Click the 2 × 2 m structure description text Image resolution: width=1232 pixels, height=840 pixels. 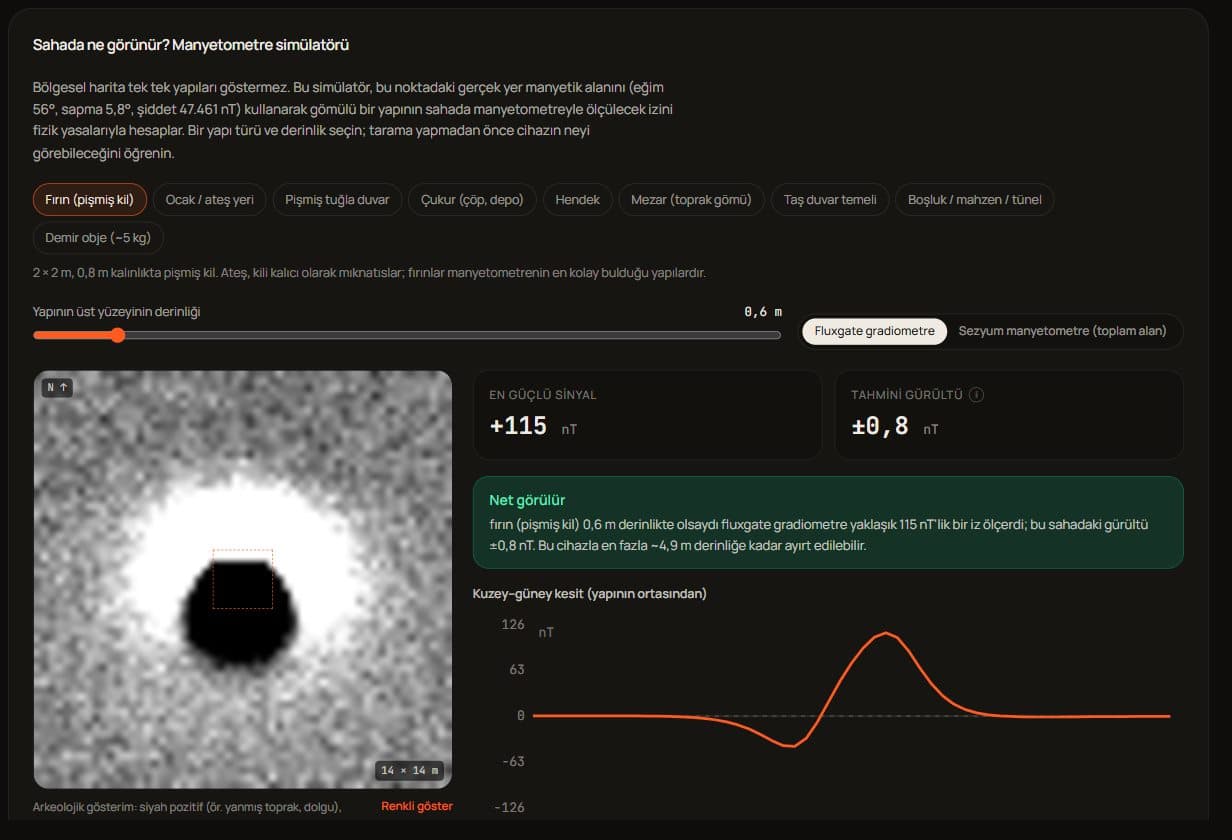click(x=369, y=273)
